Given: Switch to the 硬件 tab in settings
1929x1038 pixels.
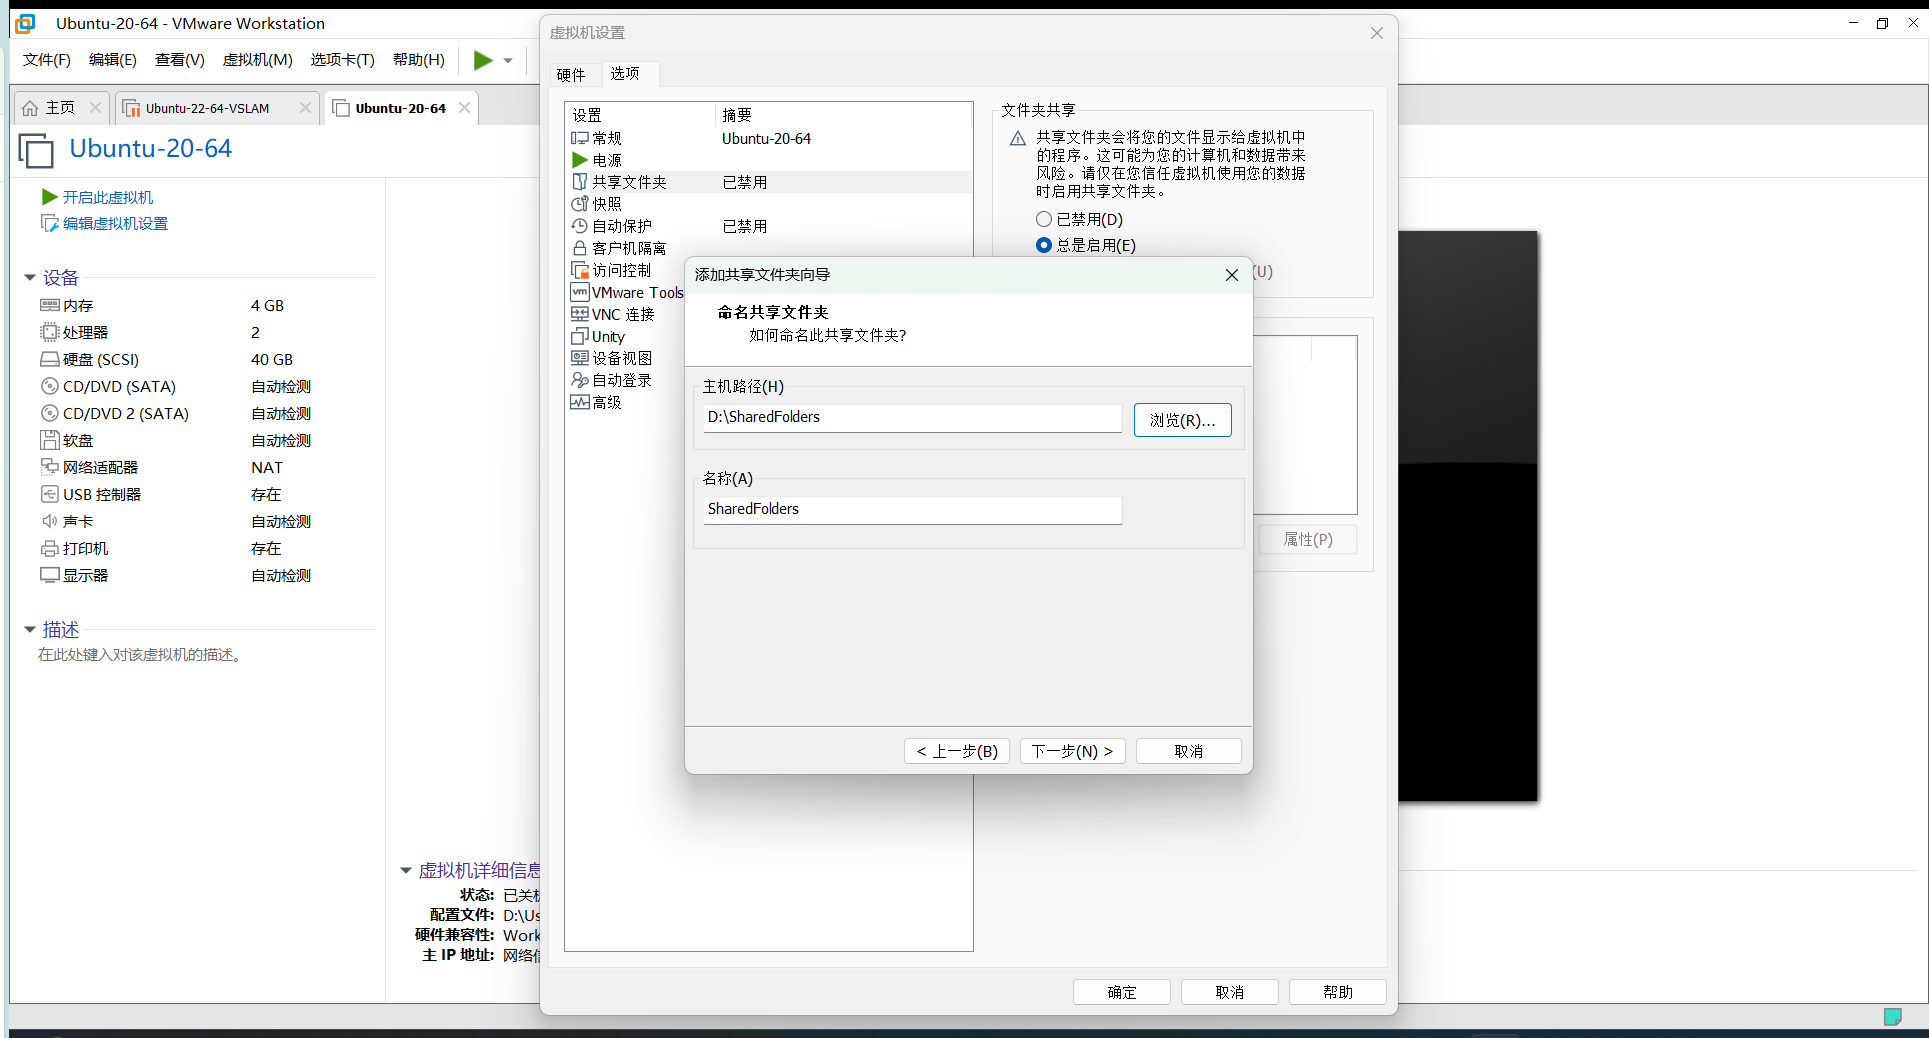Looking at the screenshot, I should click(571, 75).
